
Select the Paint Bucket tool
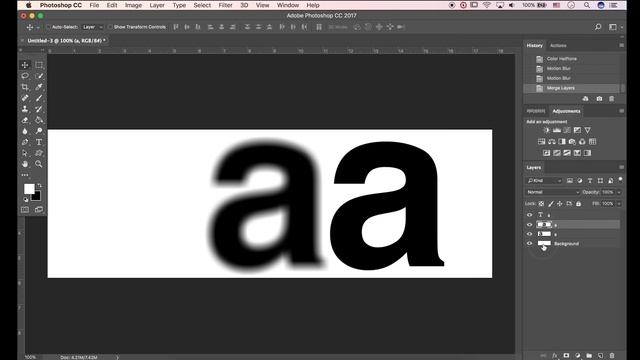[x=39, y=120]
